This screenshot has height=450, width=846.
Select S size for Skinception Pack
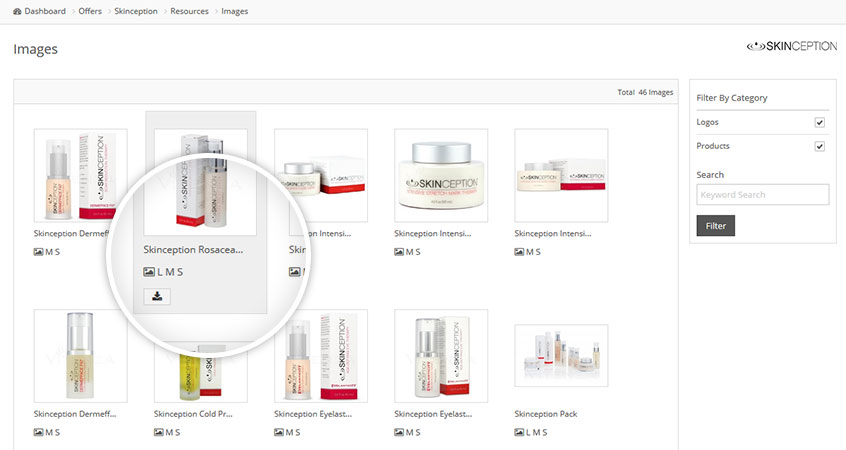(x=544, y=432)
